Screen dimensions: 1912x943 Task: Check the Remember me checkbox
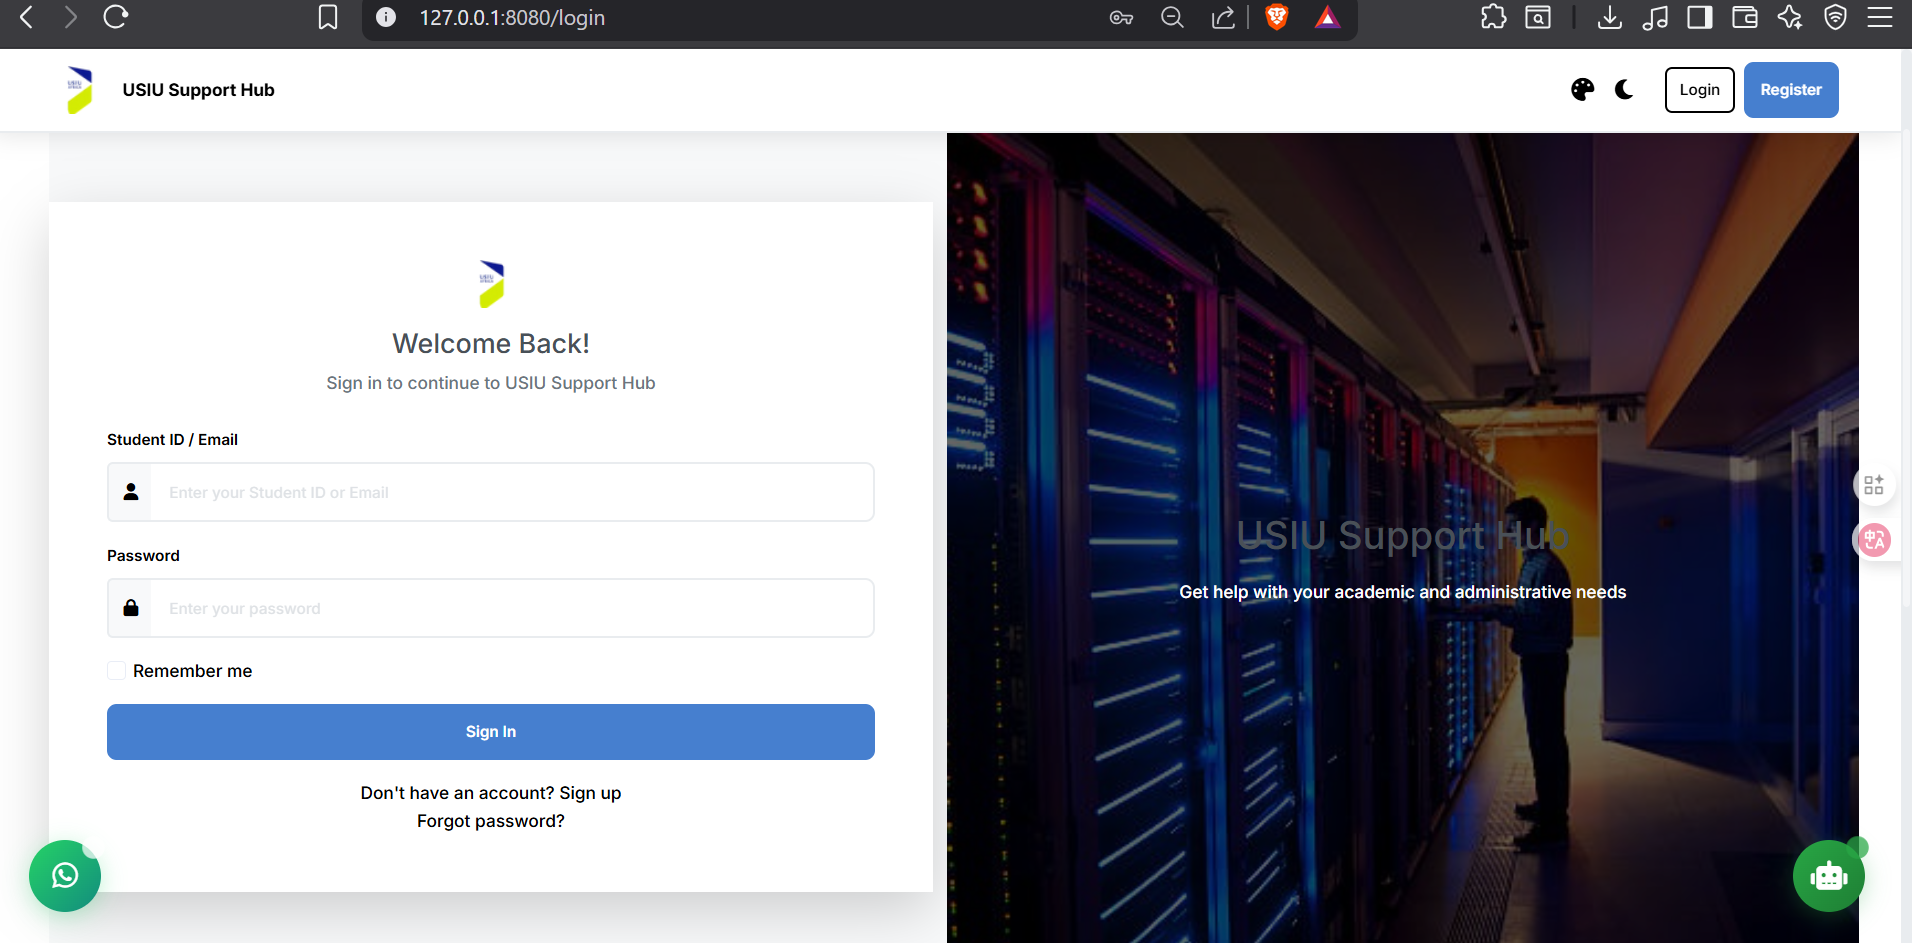point(117,671)
